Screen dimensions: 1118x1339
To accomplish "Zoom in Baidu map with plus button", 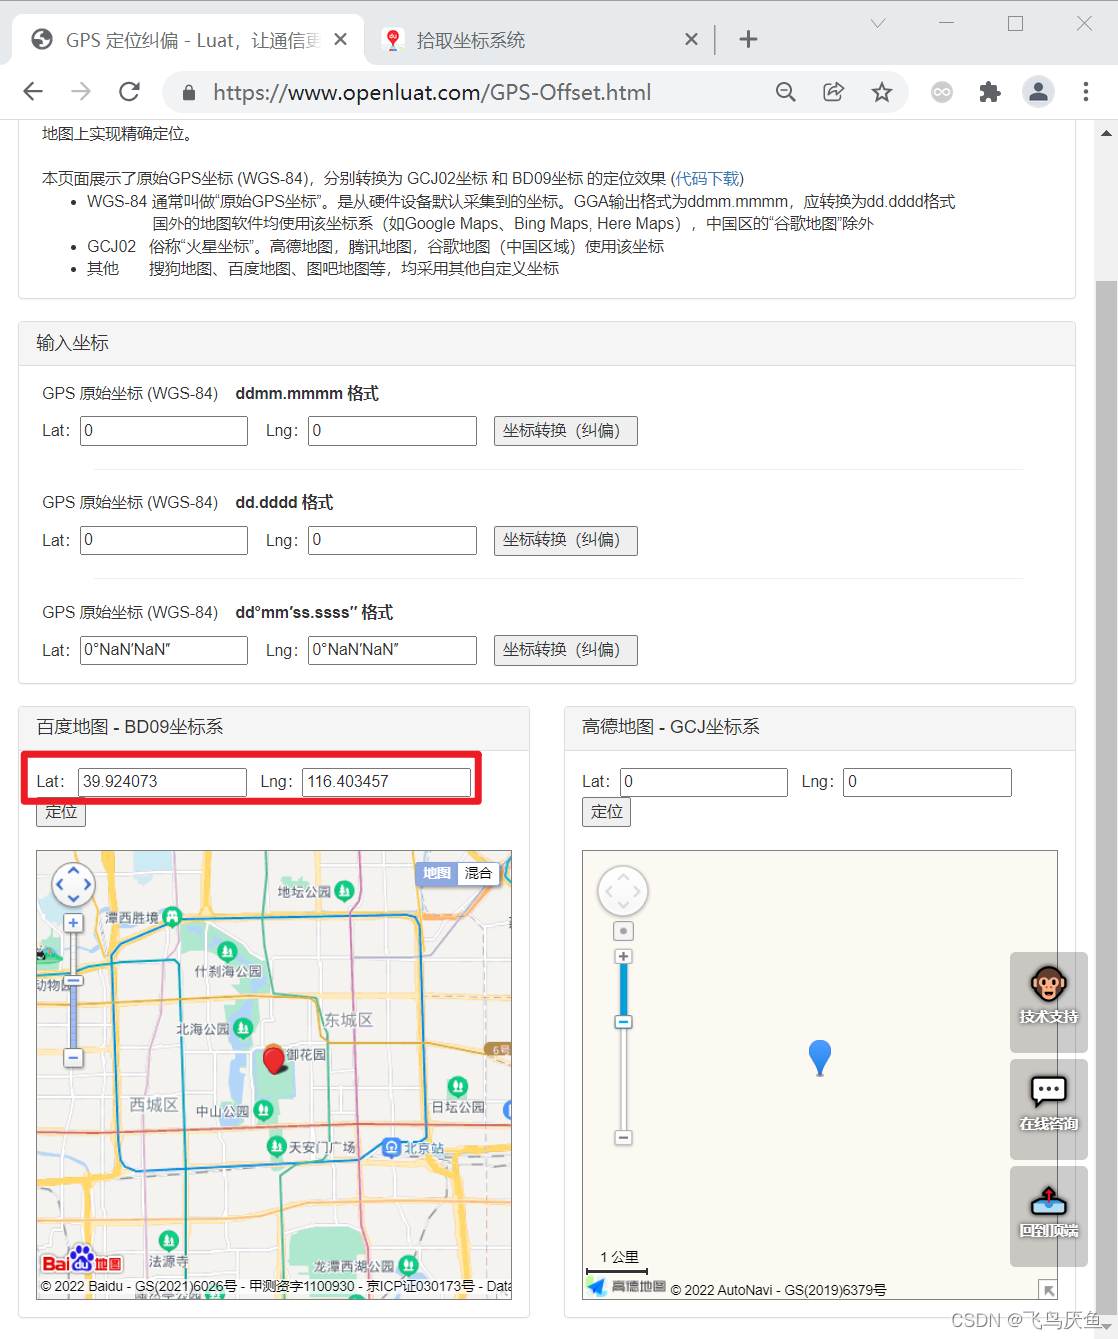I will pyautogui.click(x=73, y=923).
